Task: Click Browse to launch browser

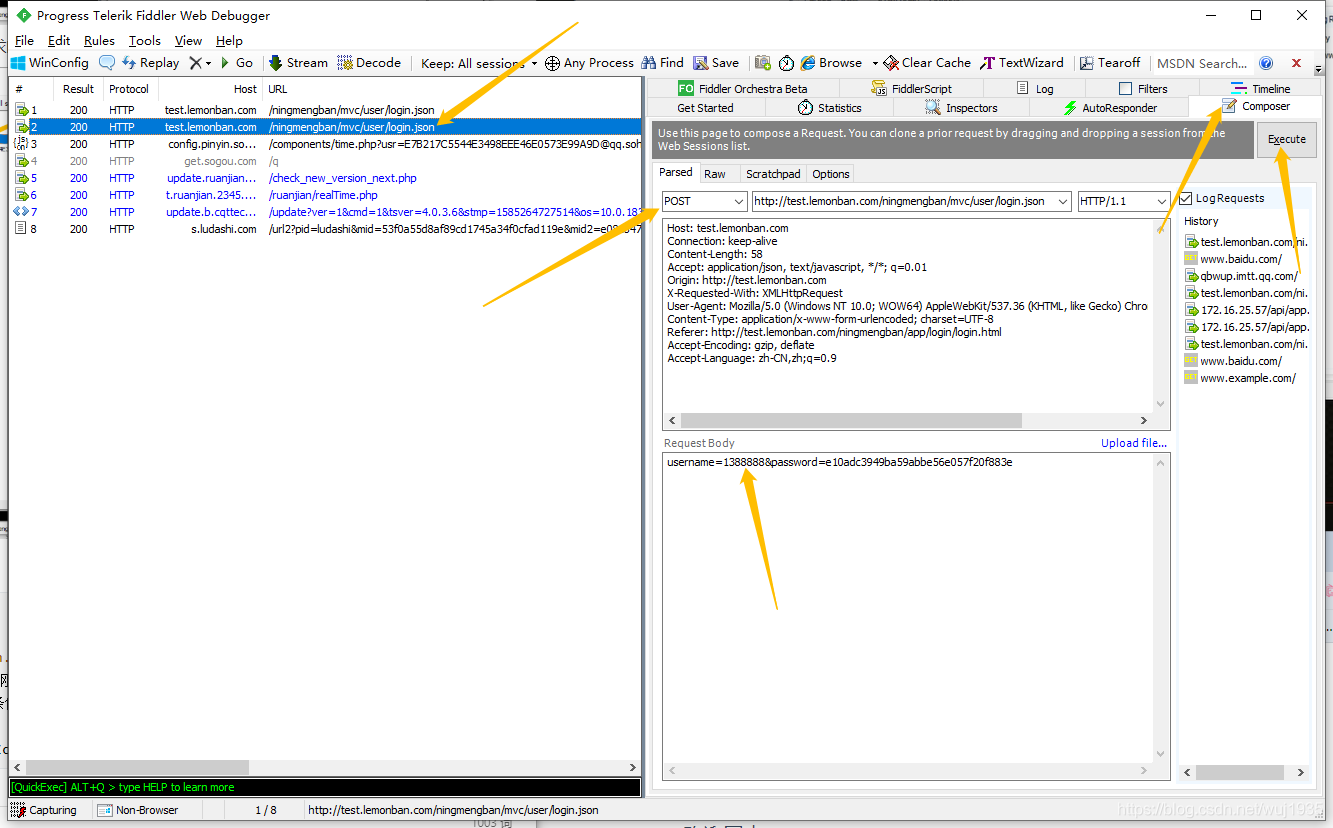Action: click(x=831, y=62)
